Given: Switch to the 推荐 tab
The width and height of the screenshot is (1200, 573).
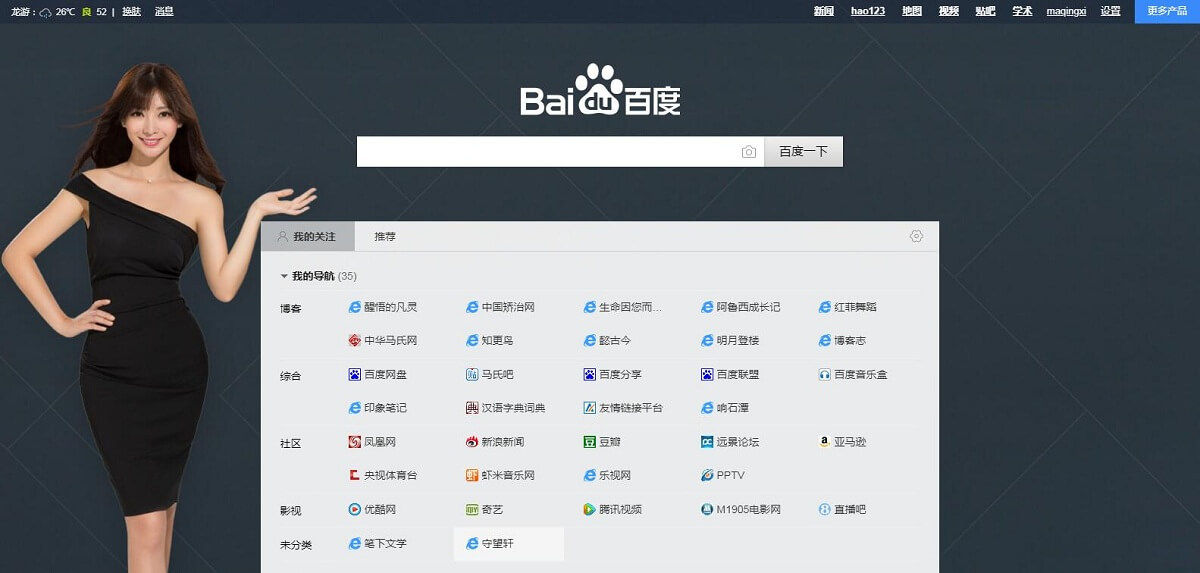Looking at the screenshot, I should [x=385, y=237].
